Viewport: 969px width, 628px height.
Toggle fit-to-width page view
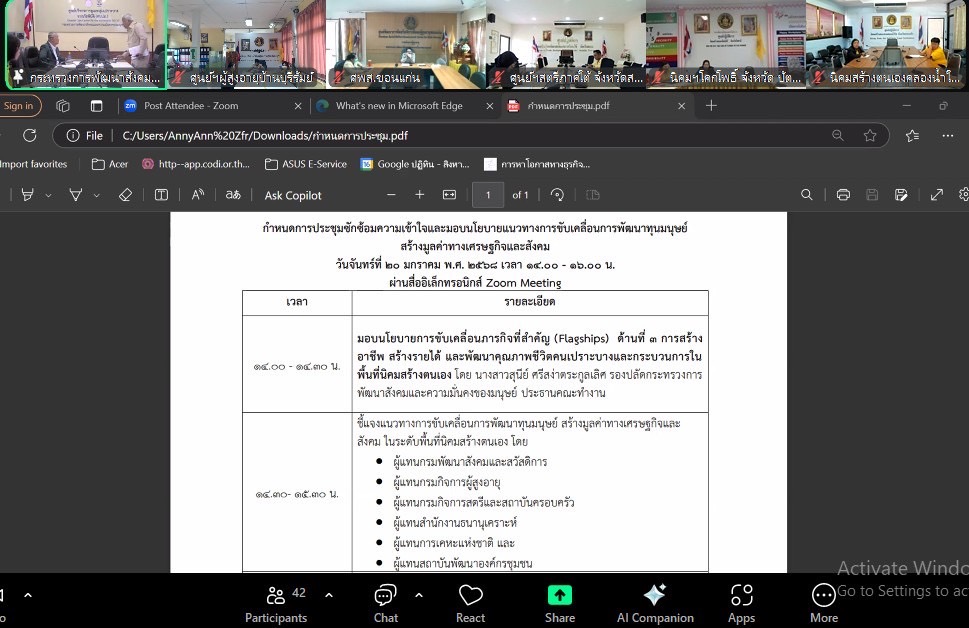tap(449, 195)
